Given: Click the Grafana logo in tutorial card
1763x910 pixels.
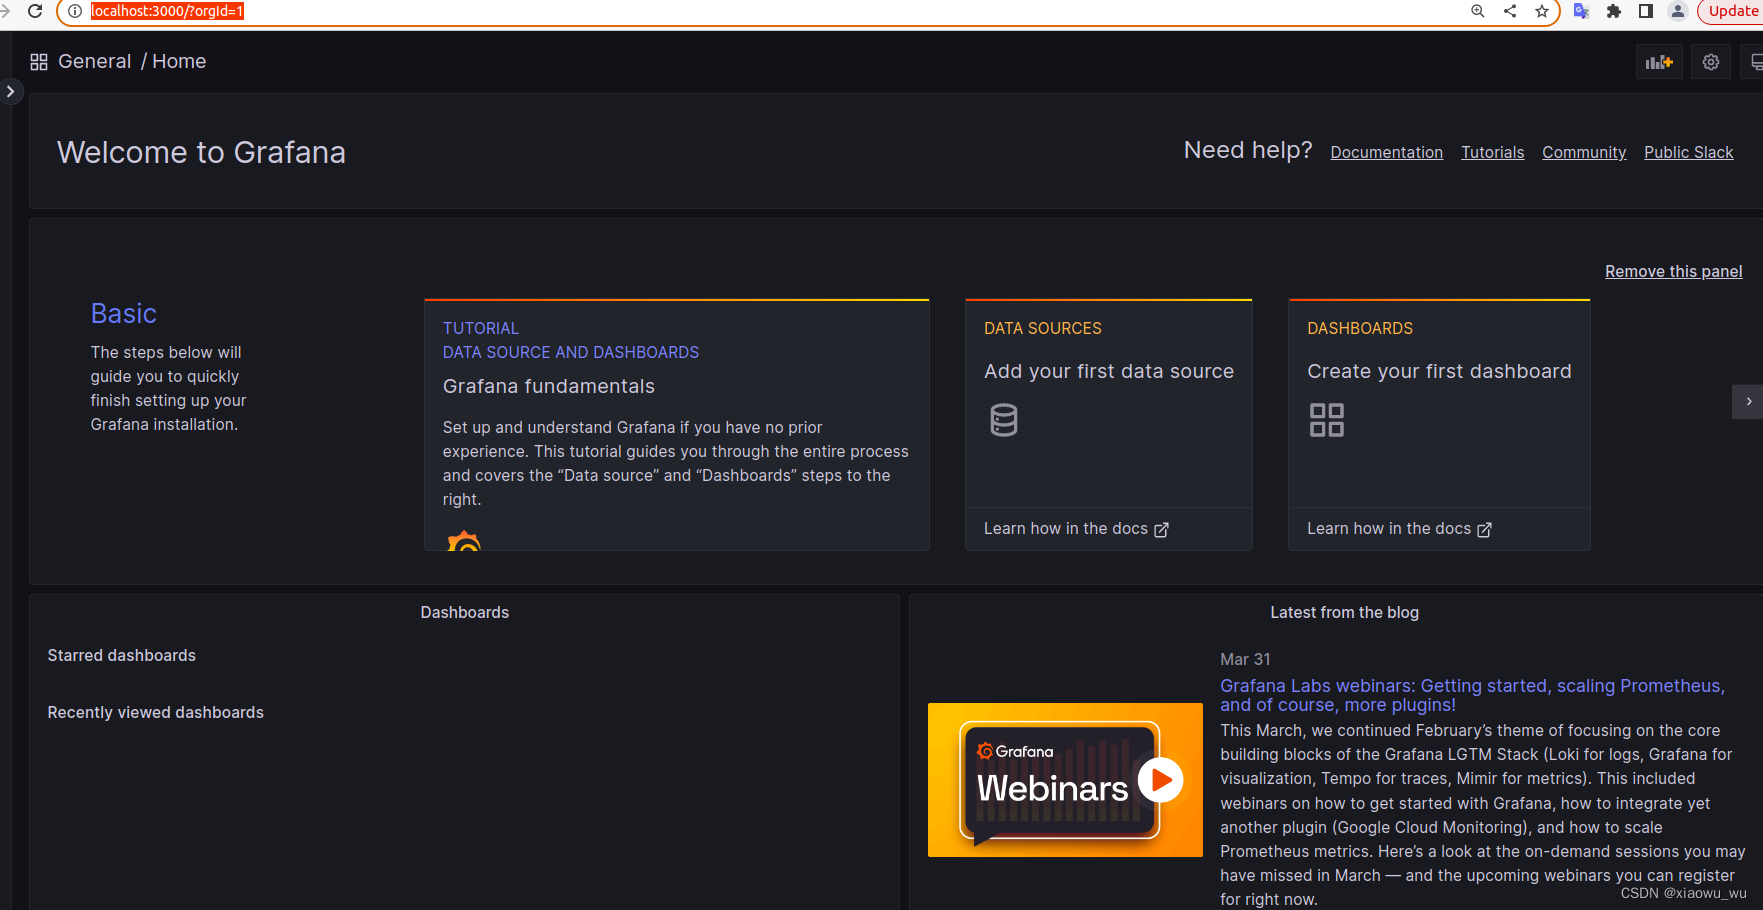Looking at the screenshot, I should 464,541.
